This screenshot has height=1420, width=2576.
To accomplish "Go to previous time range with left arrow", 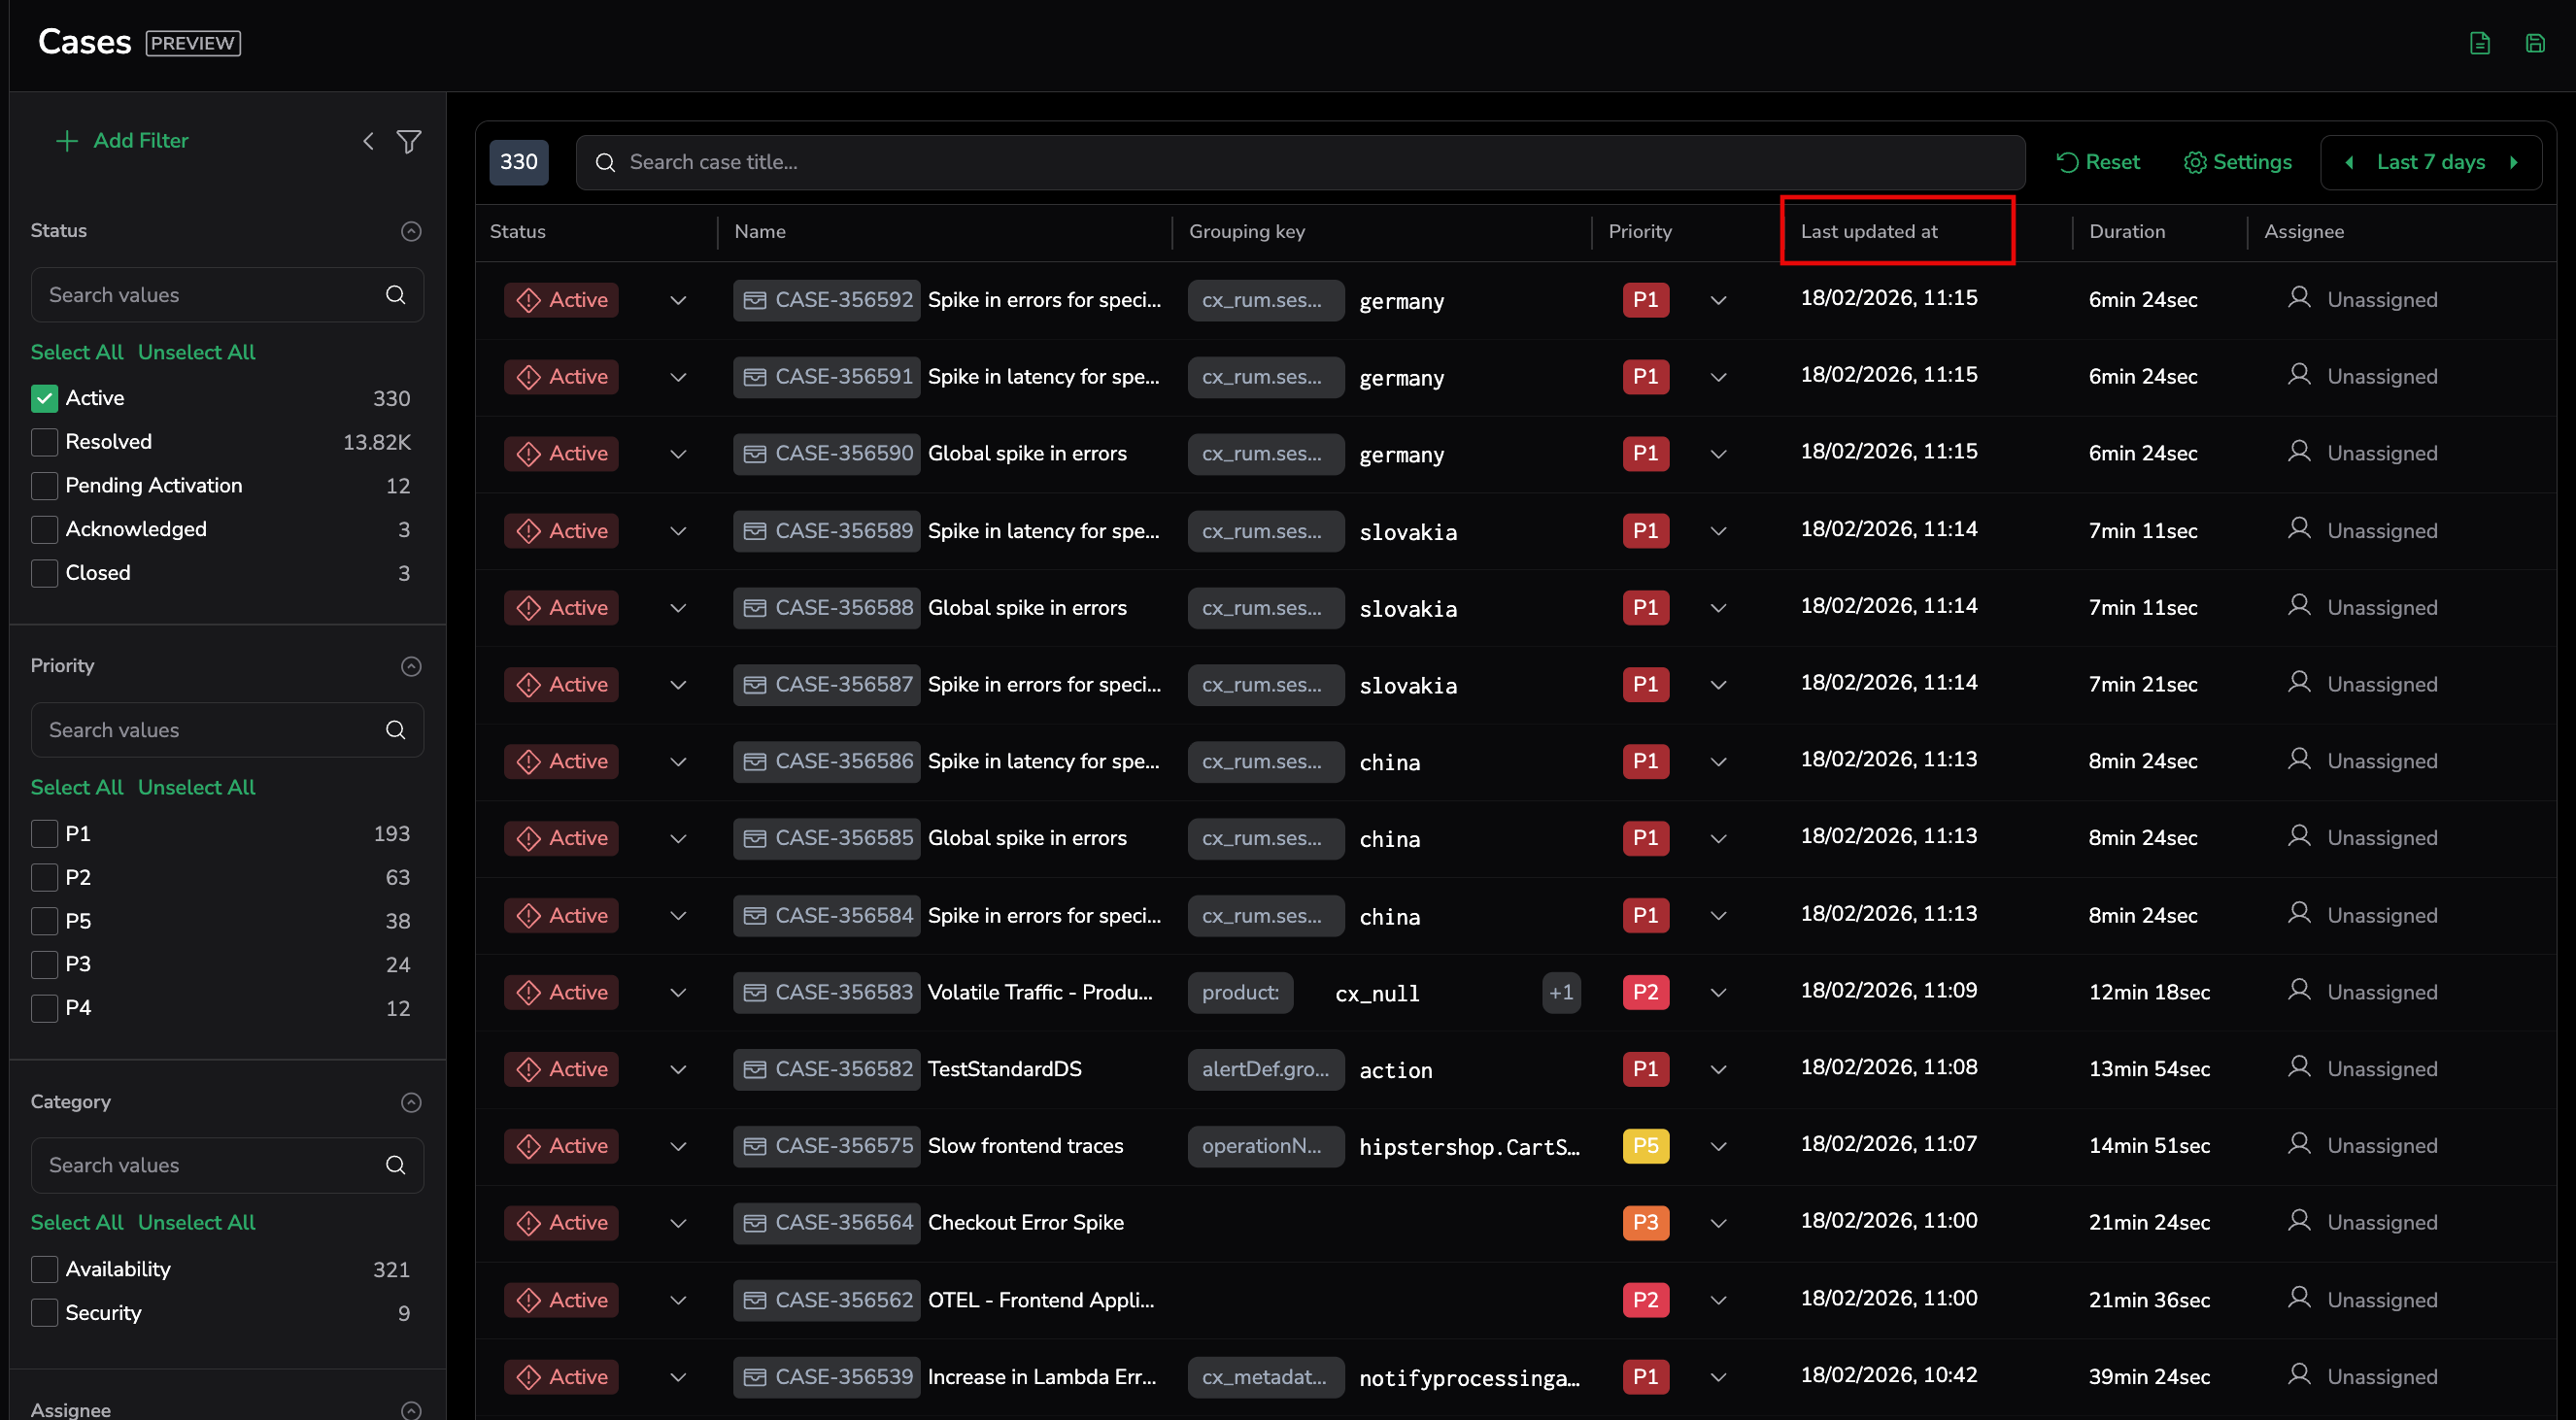I will 2349,162.
